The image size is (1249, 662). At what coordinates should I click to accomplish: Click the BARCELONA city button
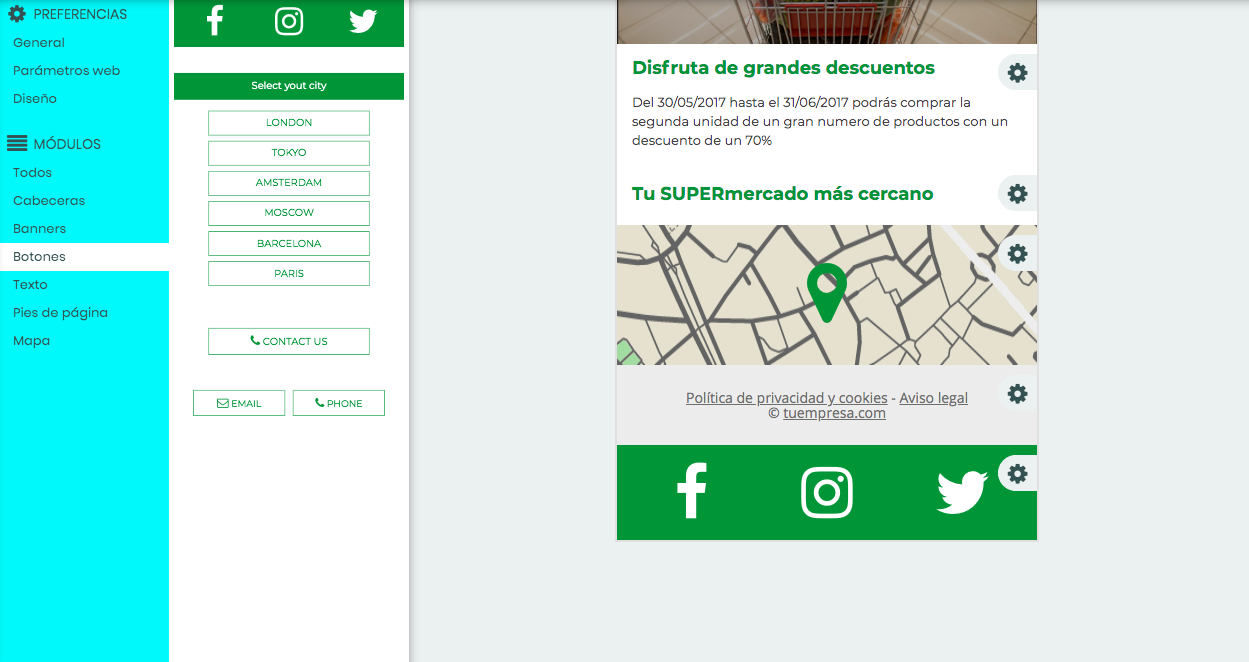point(289,244)
